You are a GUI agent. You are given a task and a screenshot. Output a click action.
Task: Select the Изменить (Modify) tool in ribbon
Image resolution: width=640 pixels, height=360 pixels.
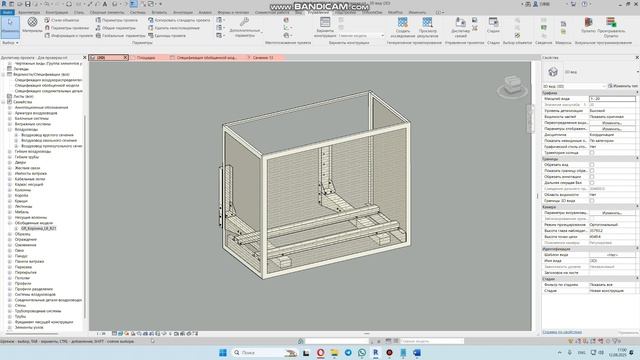(10, 27)
